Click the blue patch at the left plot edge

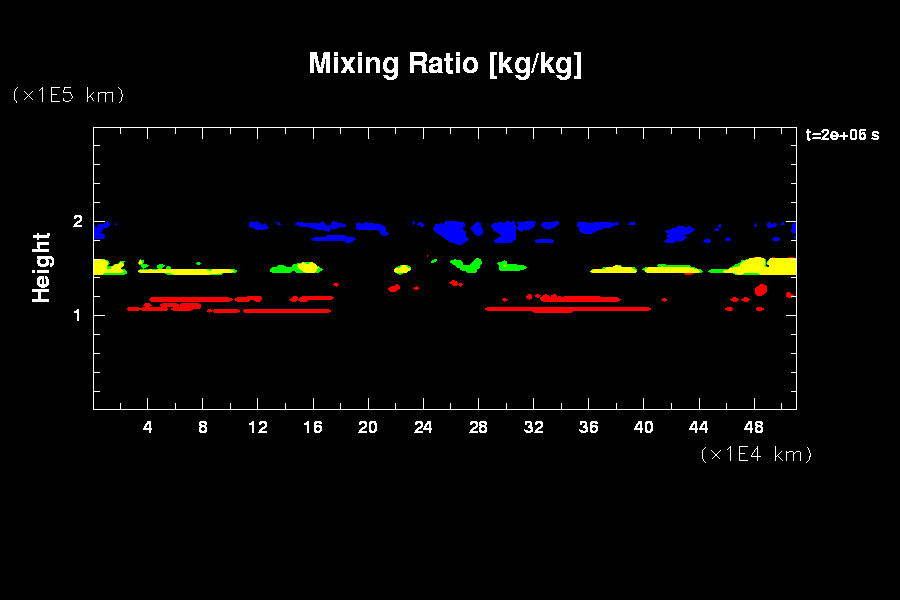(100, 231)
